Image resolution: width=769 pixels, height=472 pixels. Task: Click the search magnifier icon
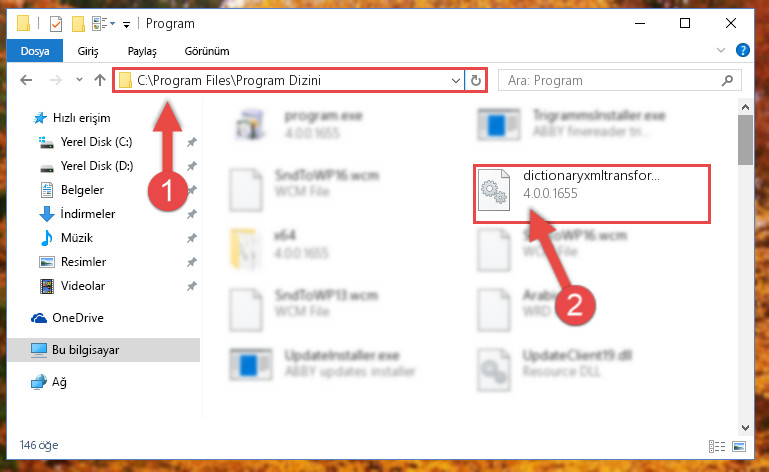[727, 80]
